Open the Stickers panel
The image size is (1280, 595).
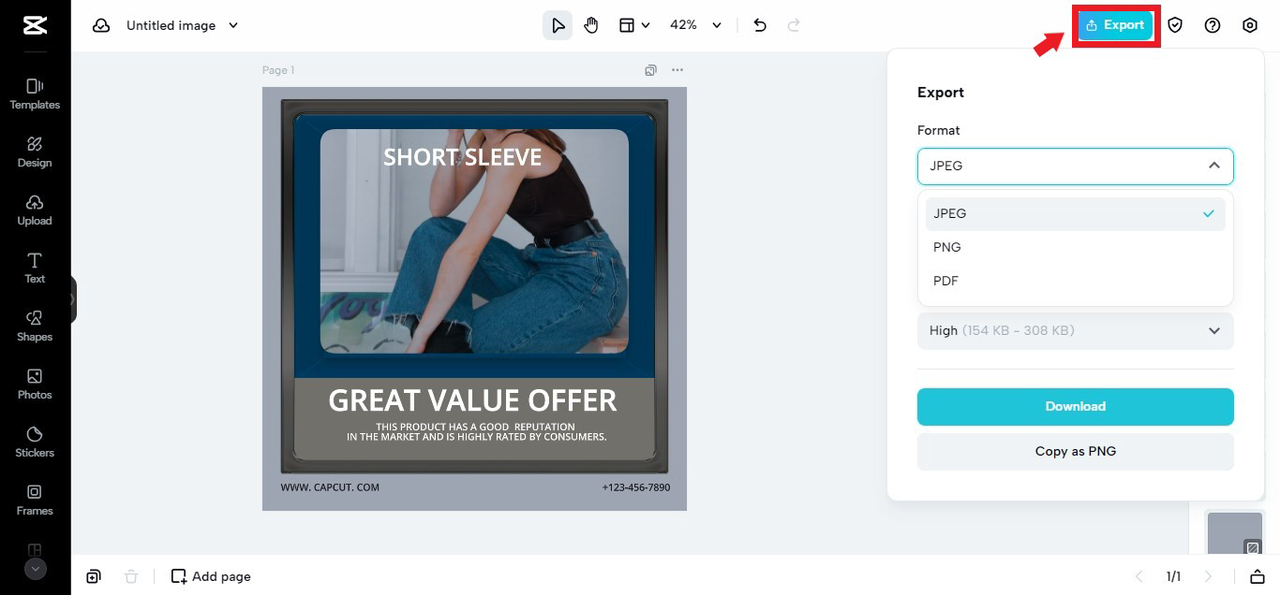[x=35, y=442]
